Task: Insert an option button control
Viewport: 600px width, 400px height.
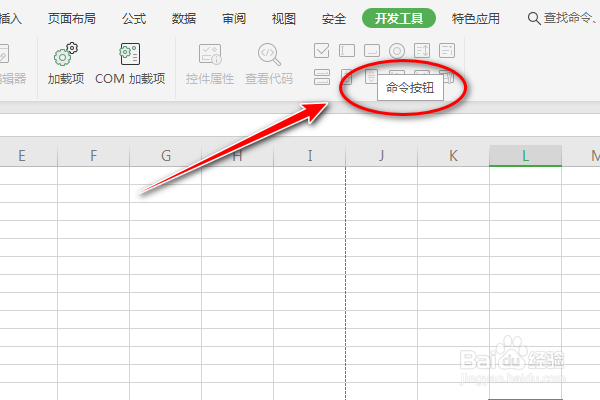Action: 397,51
